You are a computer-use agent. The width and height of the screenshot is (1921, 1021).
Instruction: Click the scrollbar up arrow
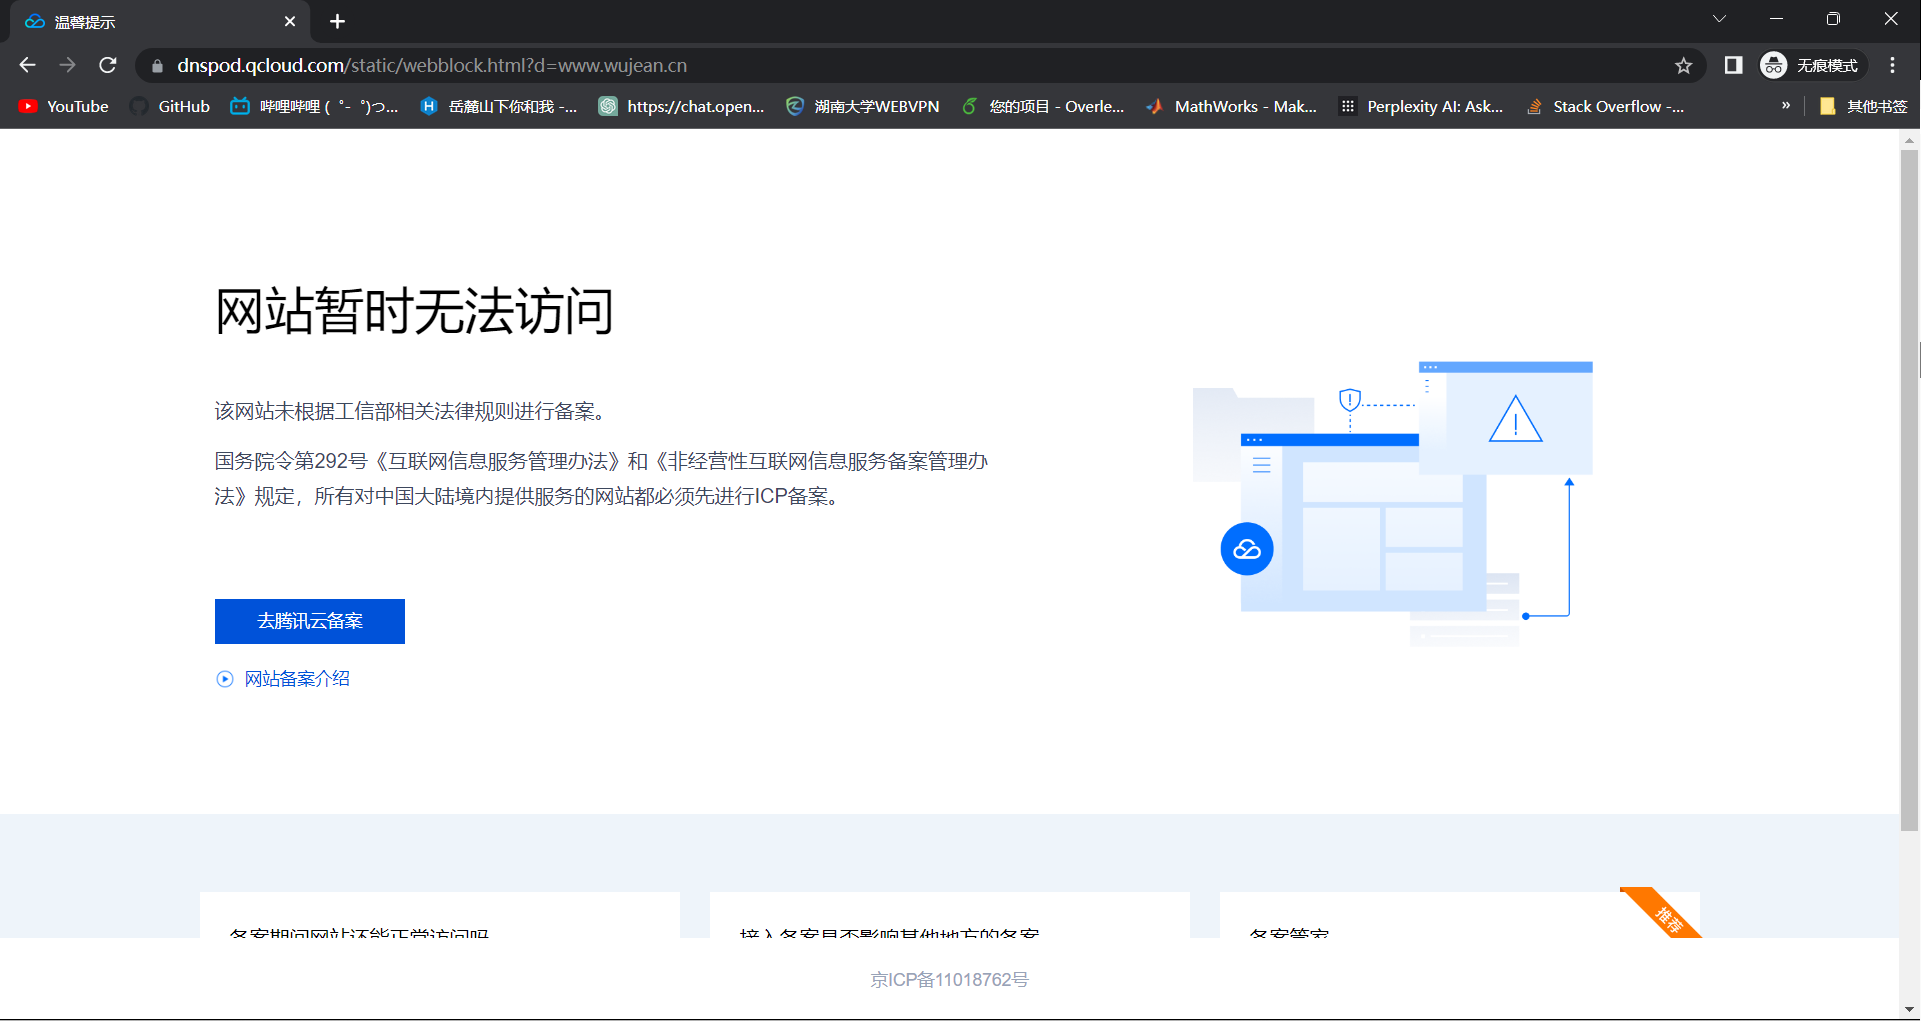click(x=1909, y=140)
